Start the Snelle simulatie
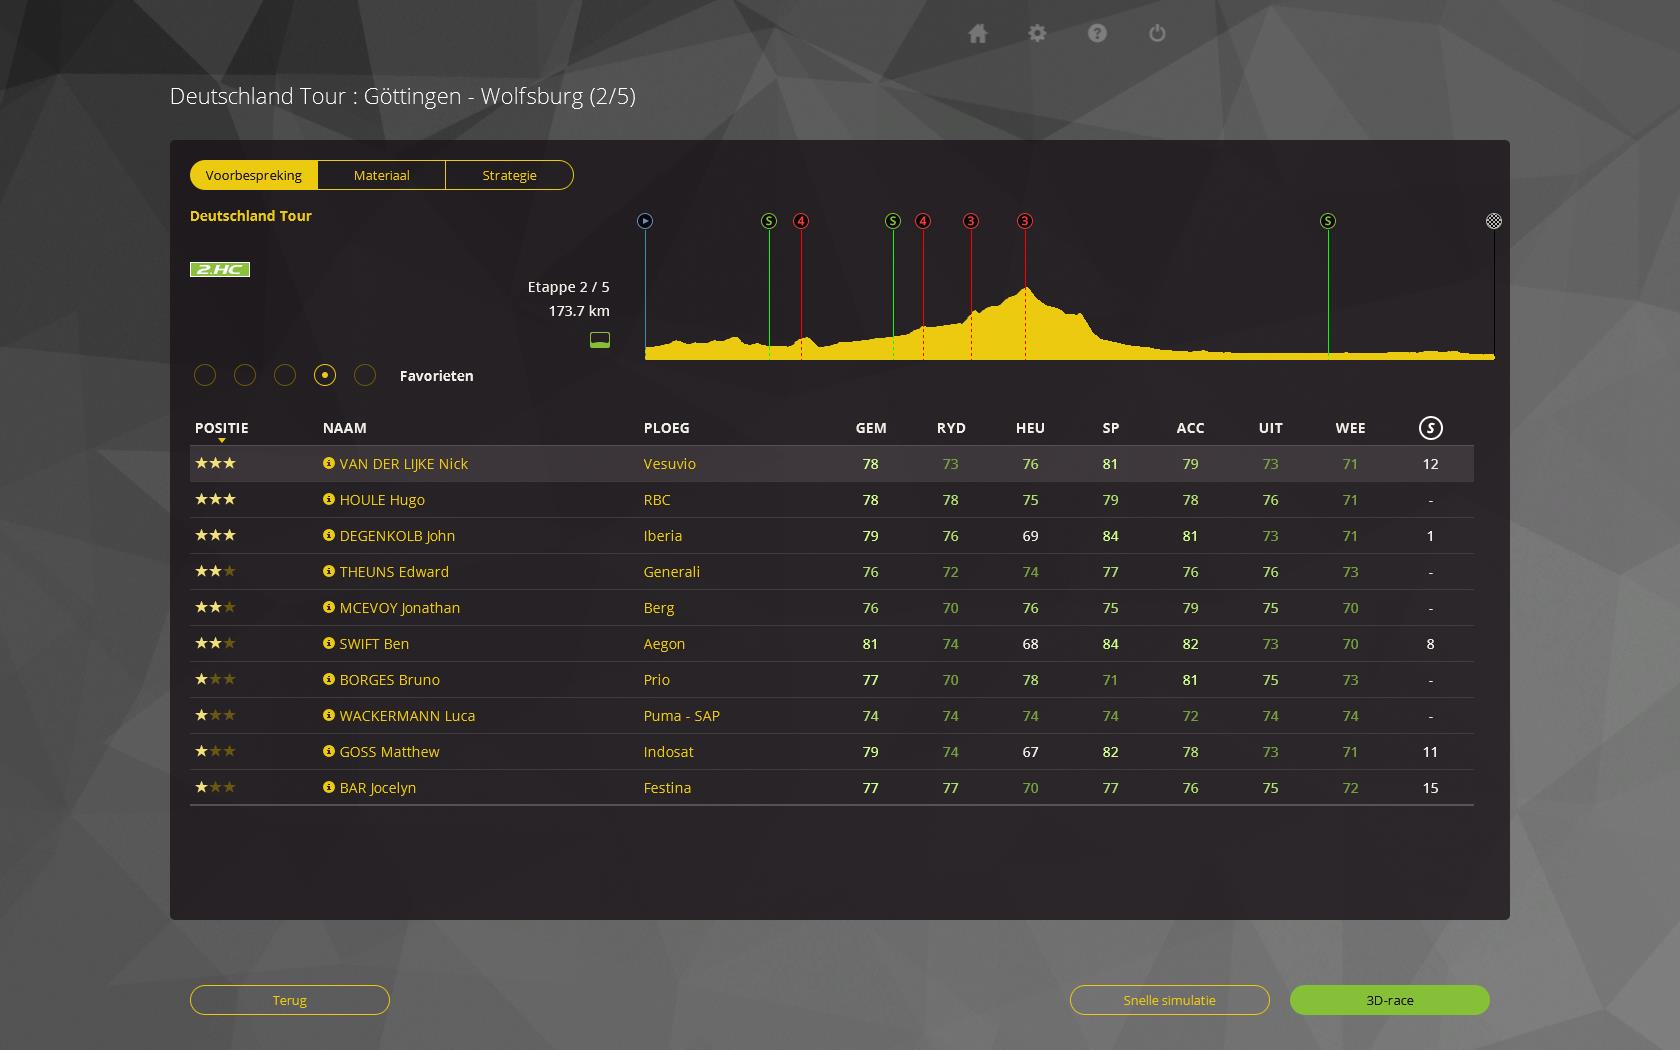This screenshot has width=1680, height=1050. [1170, 1000]
